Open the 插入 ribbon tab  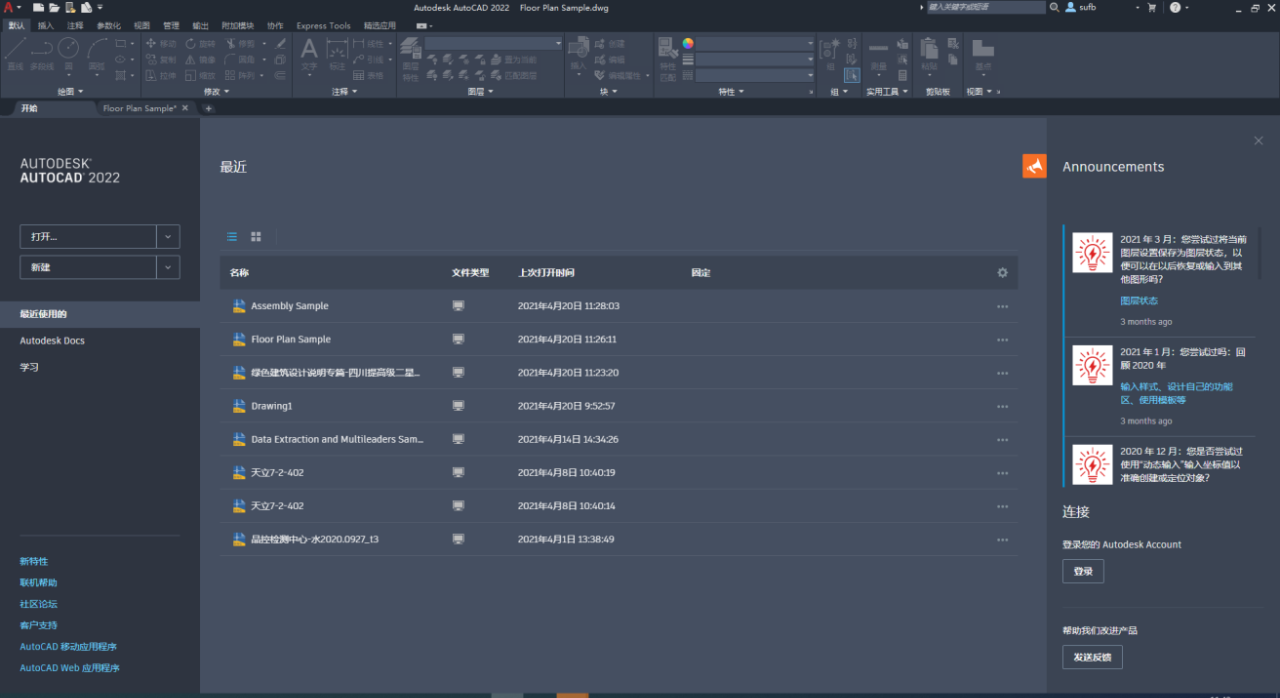(46, 26)
